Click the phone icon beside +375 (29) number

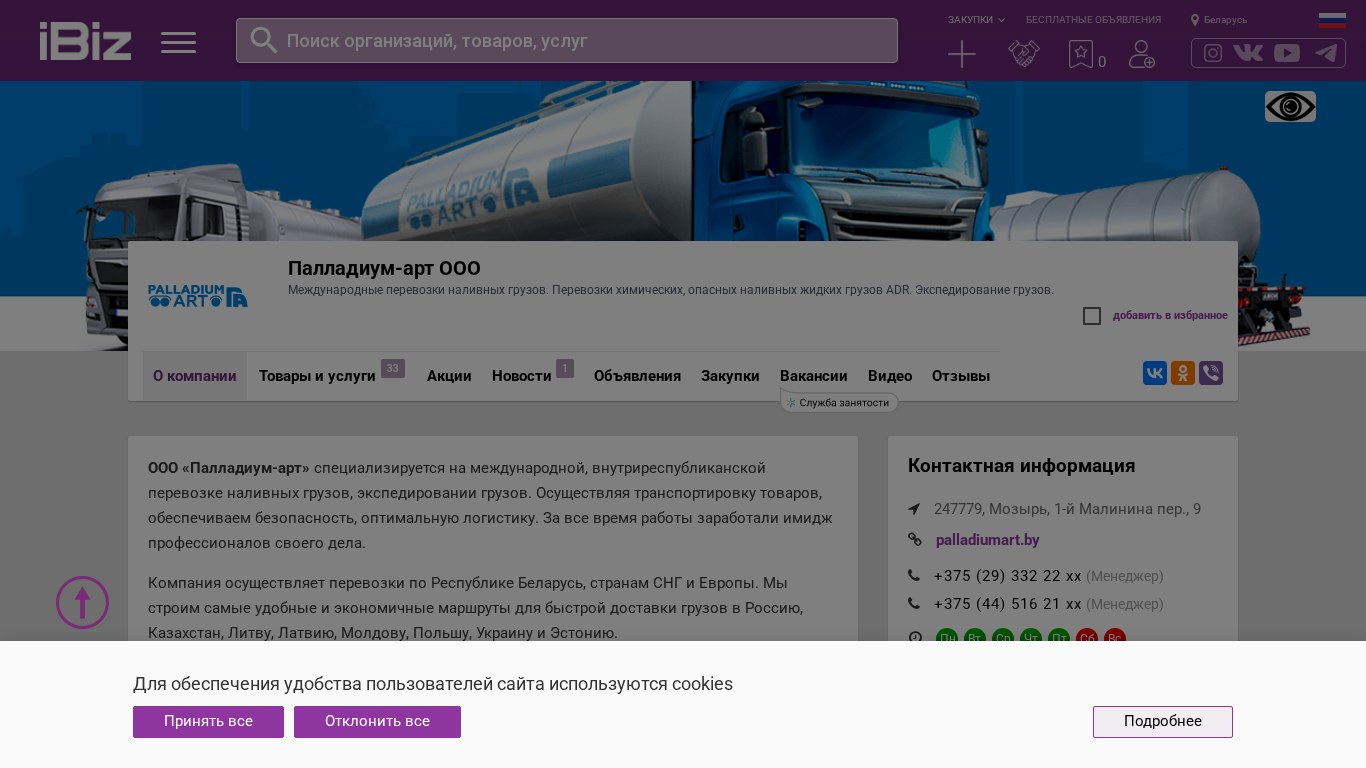pos(914,576)
